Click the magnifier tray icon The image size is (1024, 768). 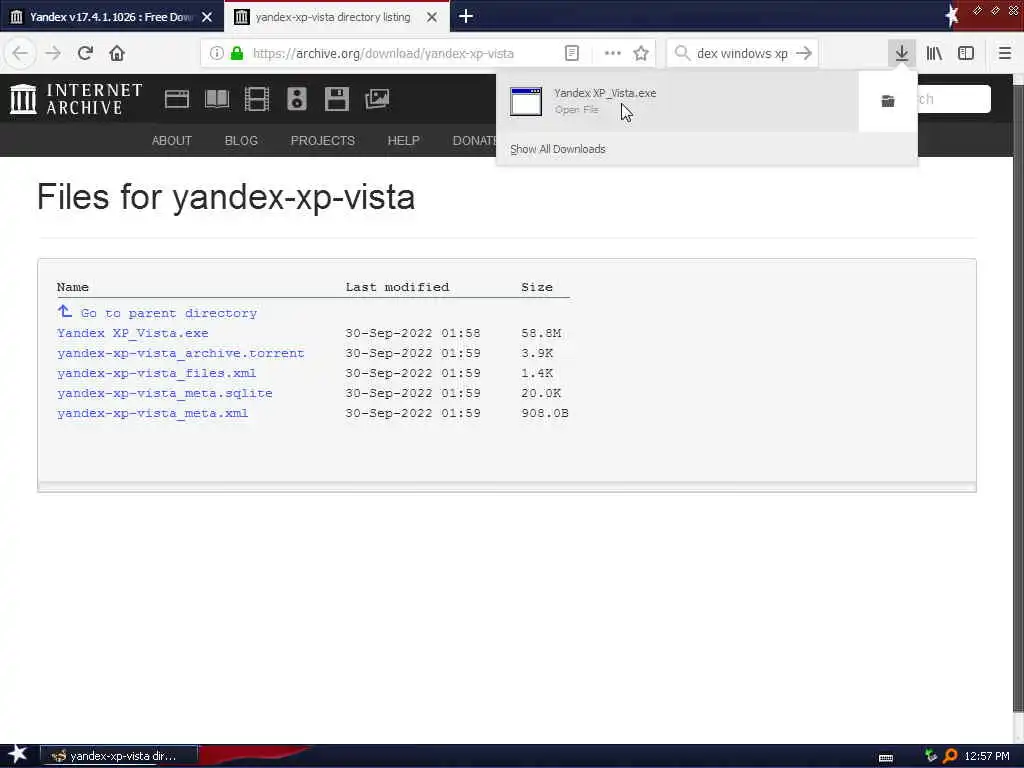[x=950, y=756]
